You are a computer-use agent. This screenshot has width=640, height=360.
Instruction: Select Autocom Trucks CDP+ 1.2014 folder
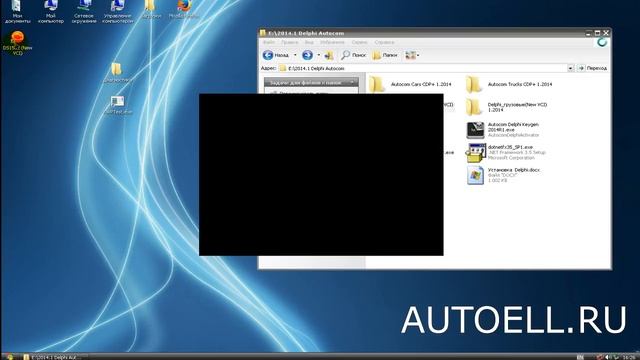point(509,84)
